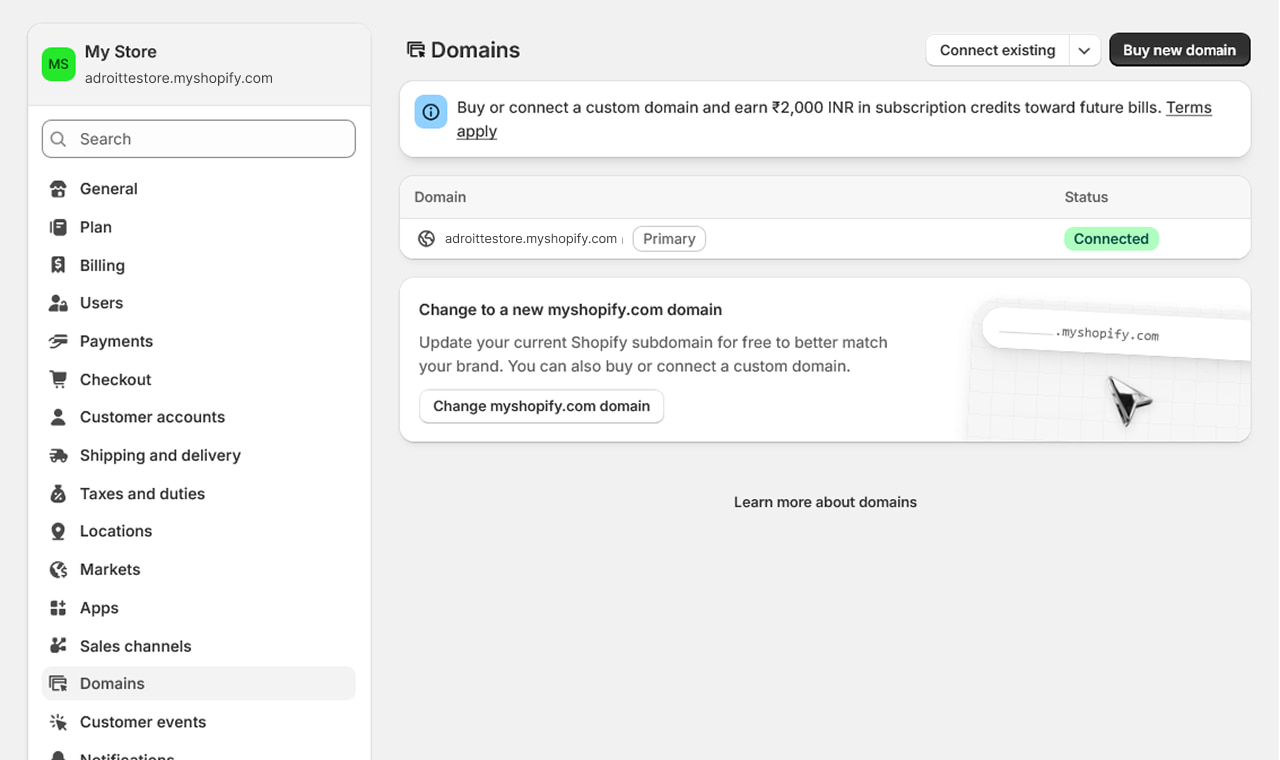Click the Taxes and duties icon

click(58, 493)
